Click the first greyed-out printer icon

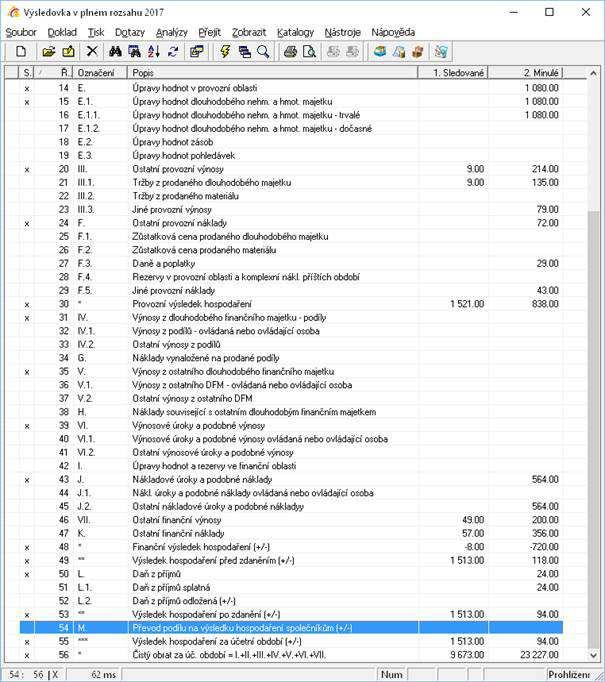click(333, 52)
